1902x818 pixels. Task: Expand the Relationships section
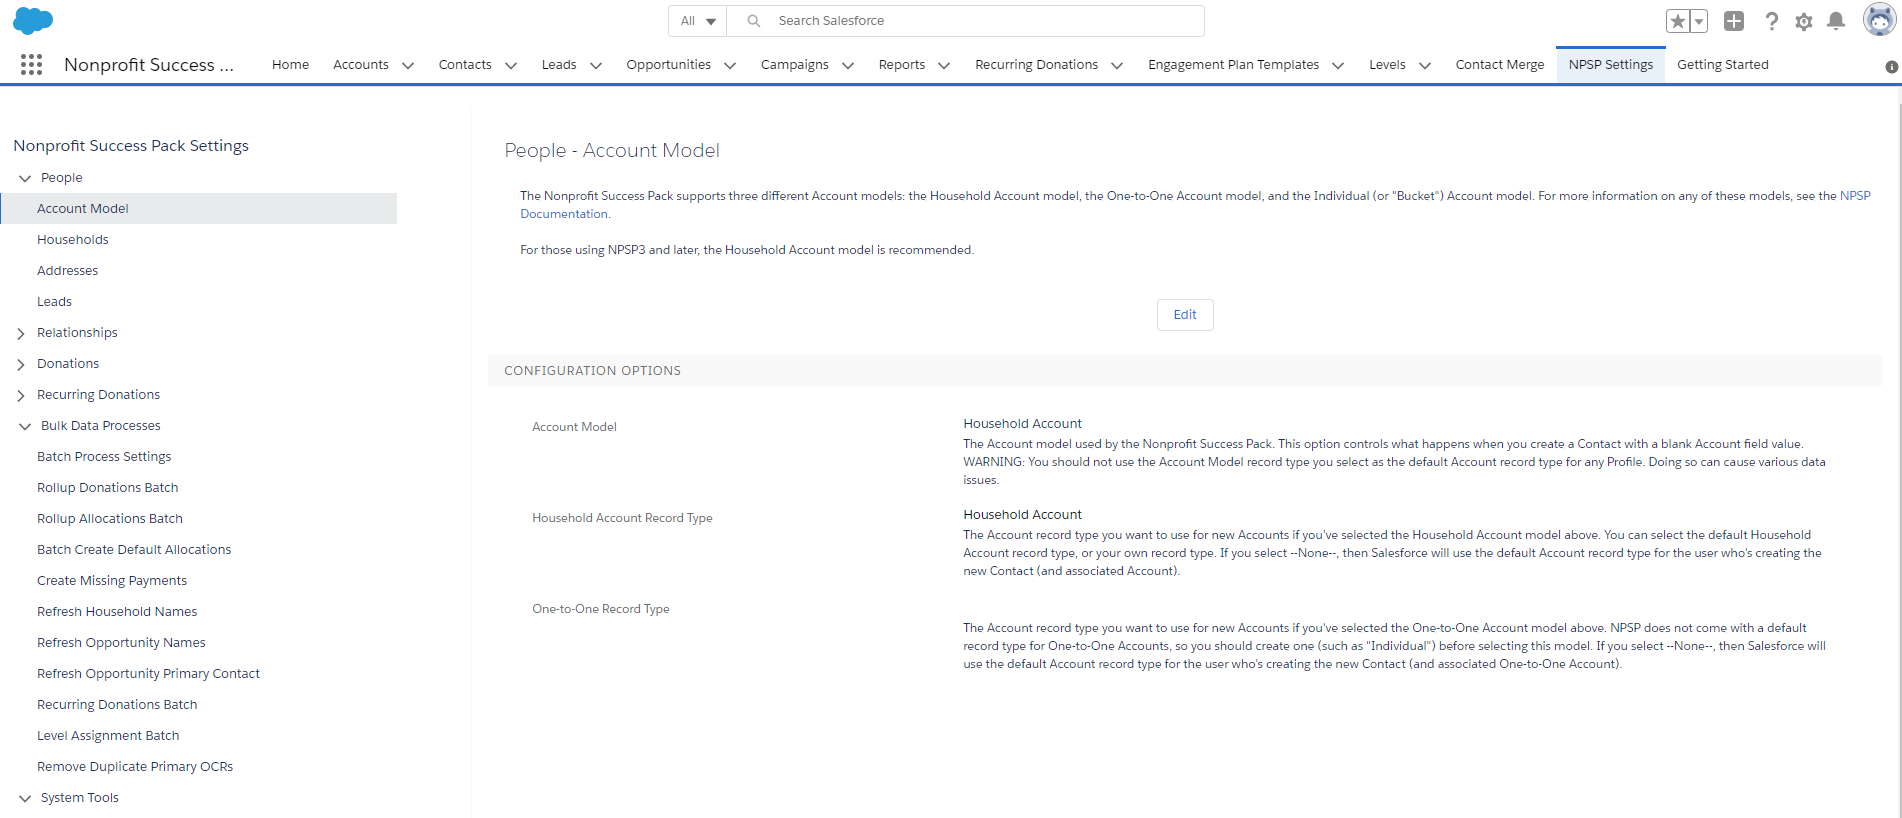21,333
